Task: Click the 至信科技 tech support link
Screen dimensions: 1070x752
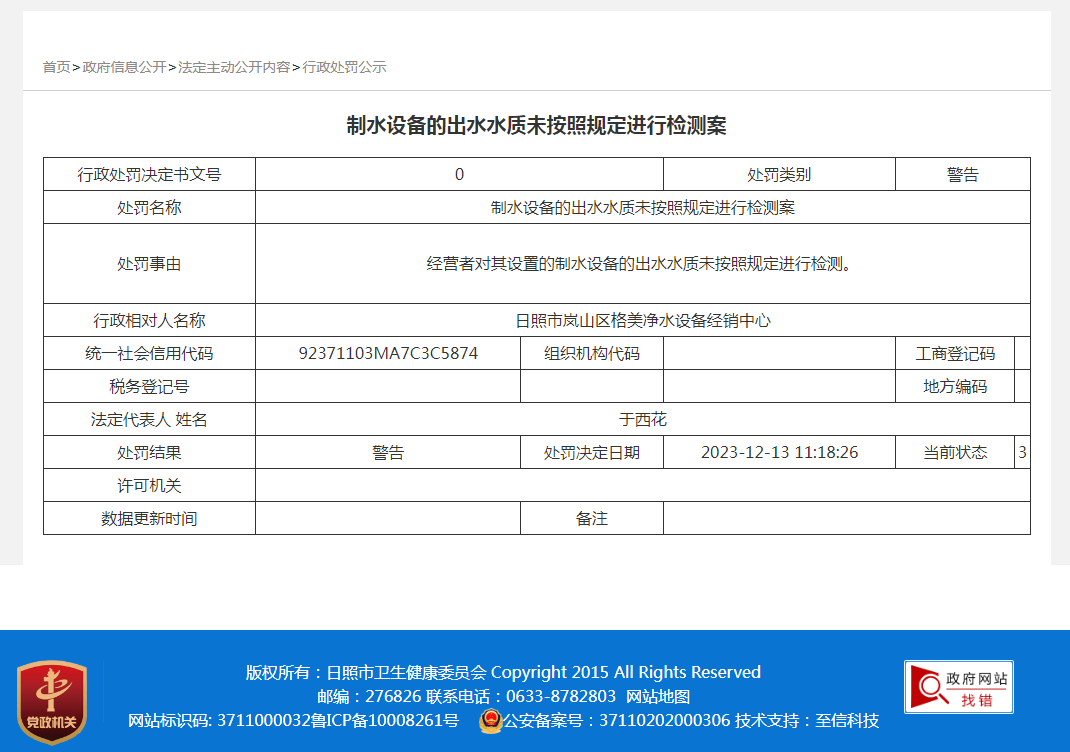Action: click(x=846, y=721)
